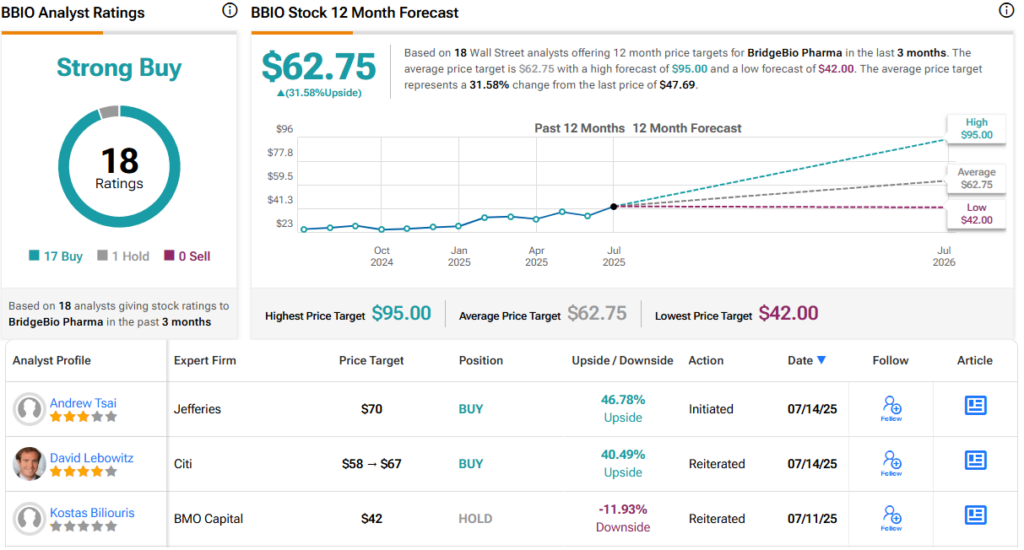
Task: Open Andrew Tsai's analyst profile link
Action: point(85,403)
